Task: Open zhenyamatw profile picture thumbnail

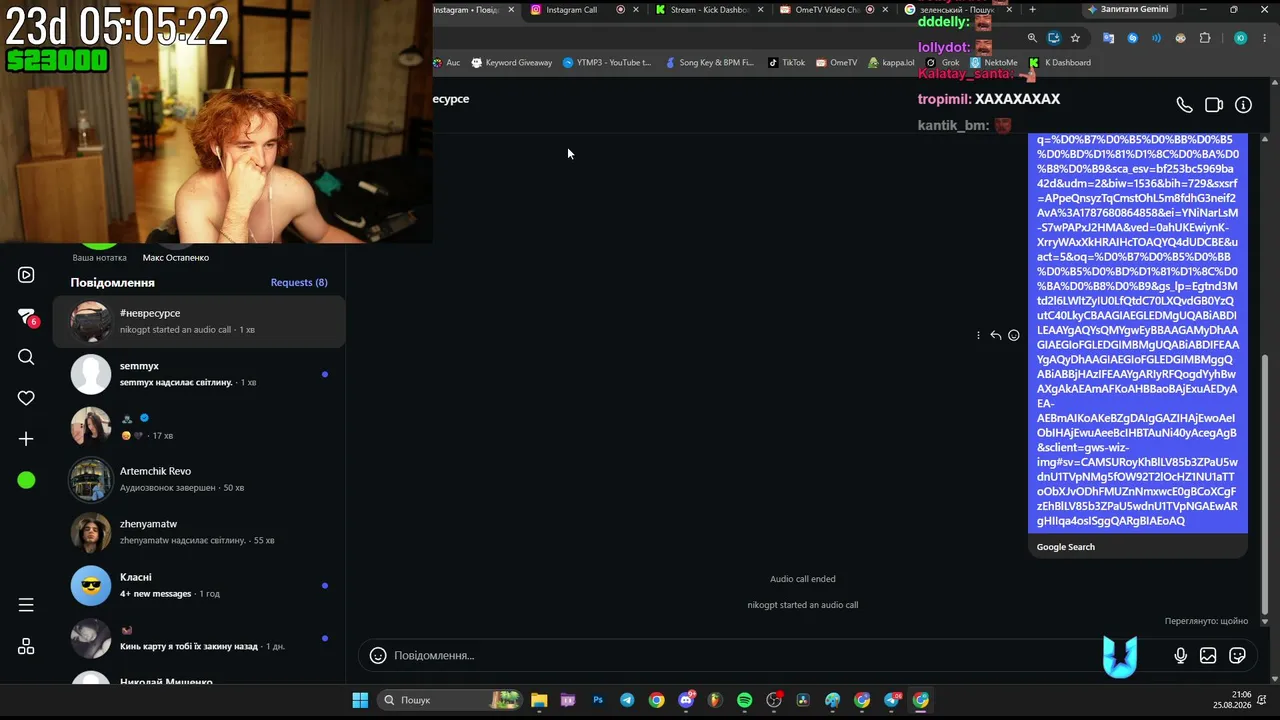Action: pyautogui.click(x=91, y=533)
